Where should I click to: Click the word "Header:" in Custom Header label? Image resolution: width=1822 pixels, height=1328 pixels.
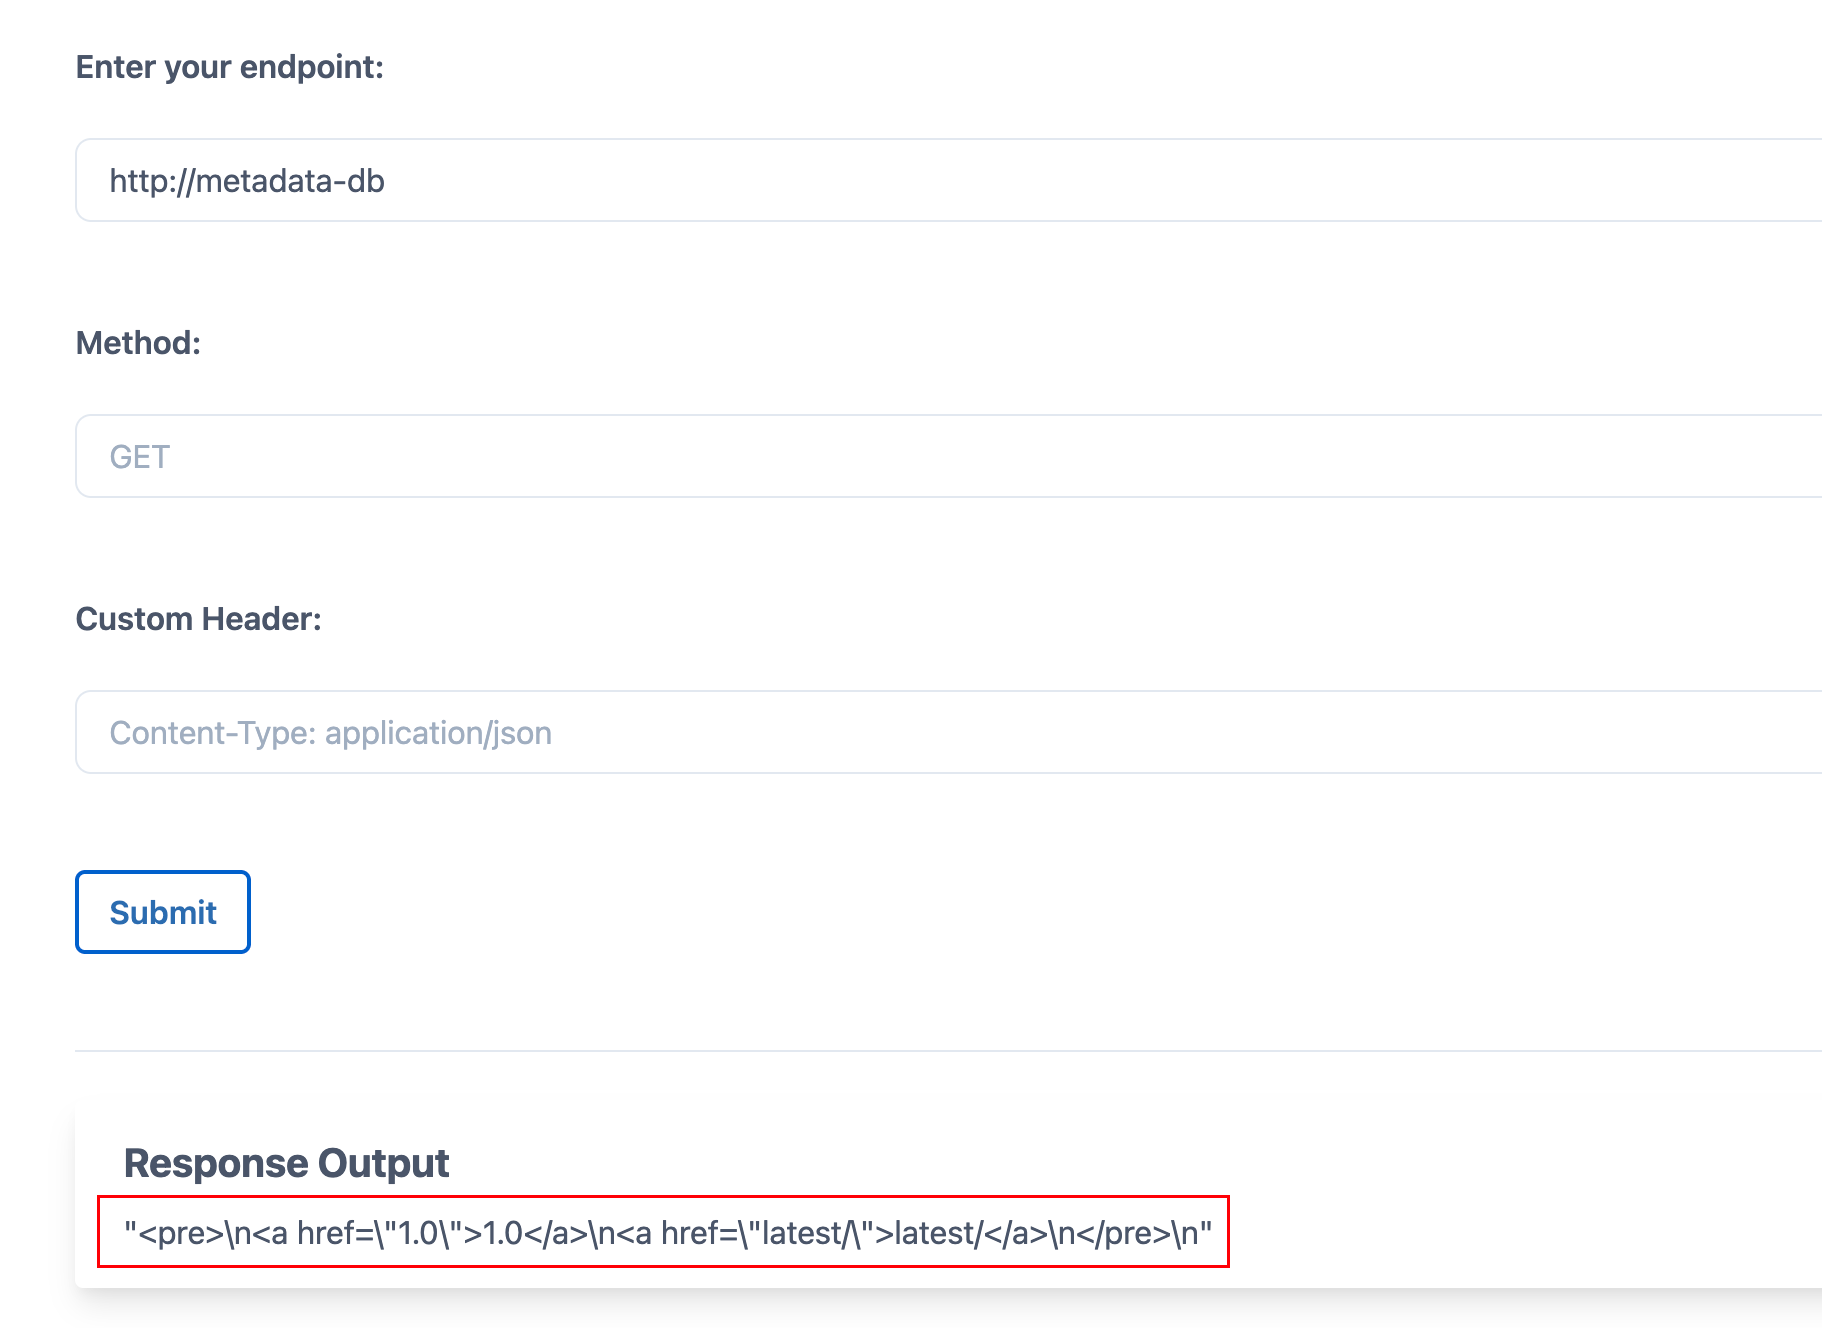(261, 619)
